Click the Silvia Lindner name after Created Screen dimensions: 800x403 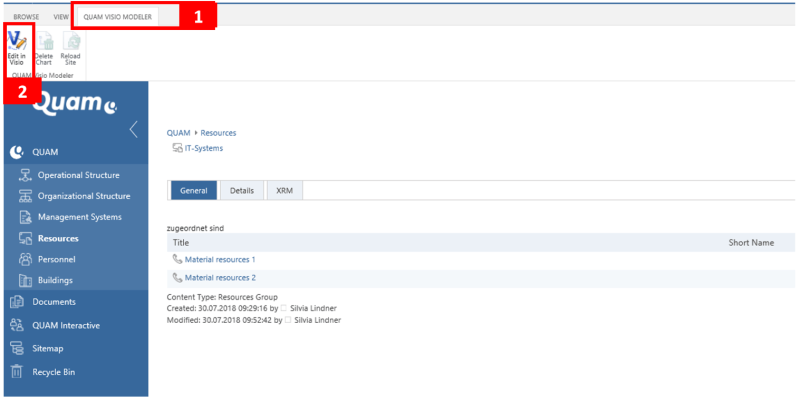(x=313, y=309)
